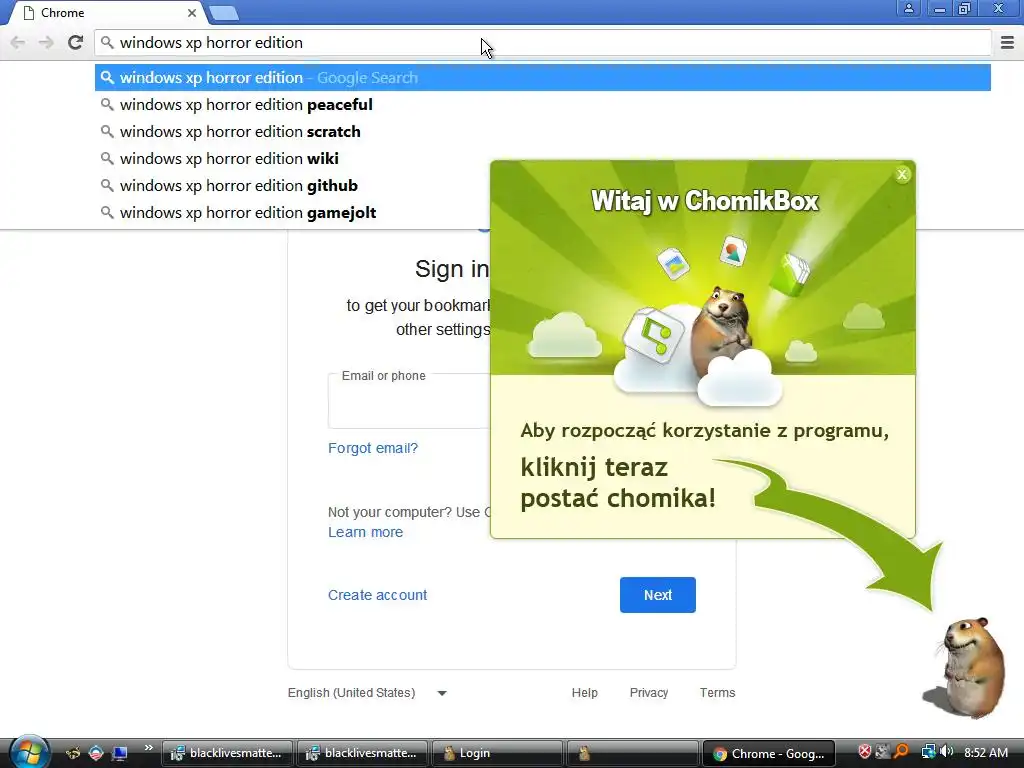Reload the page with the refresh icon
This screenshot has height=768, width=1024.
(75, 42)
